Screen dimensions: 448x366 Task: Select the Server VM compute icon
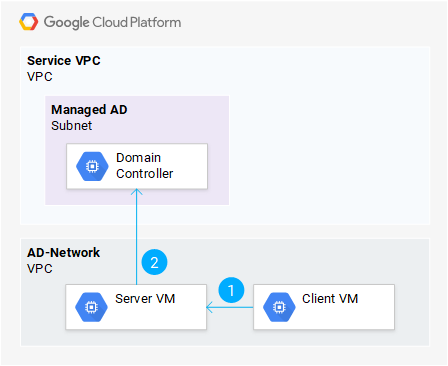91,307
